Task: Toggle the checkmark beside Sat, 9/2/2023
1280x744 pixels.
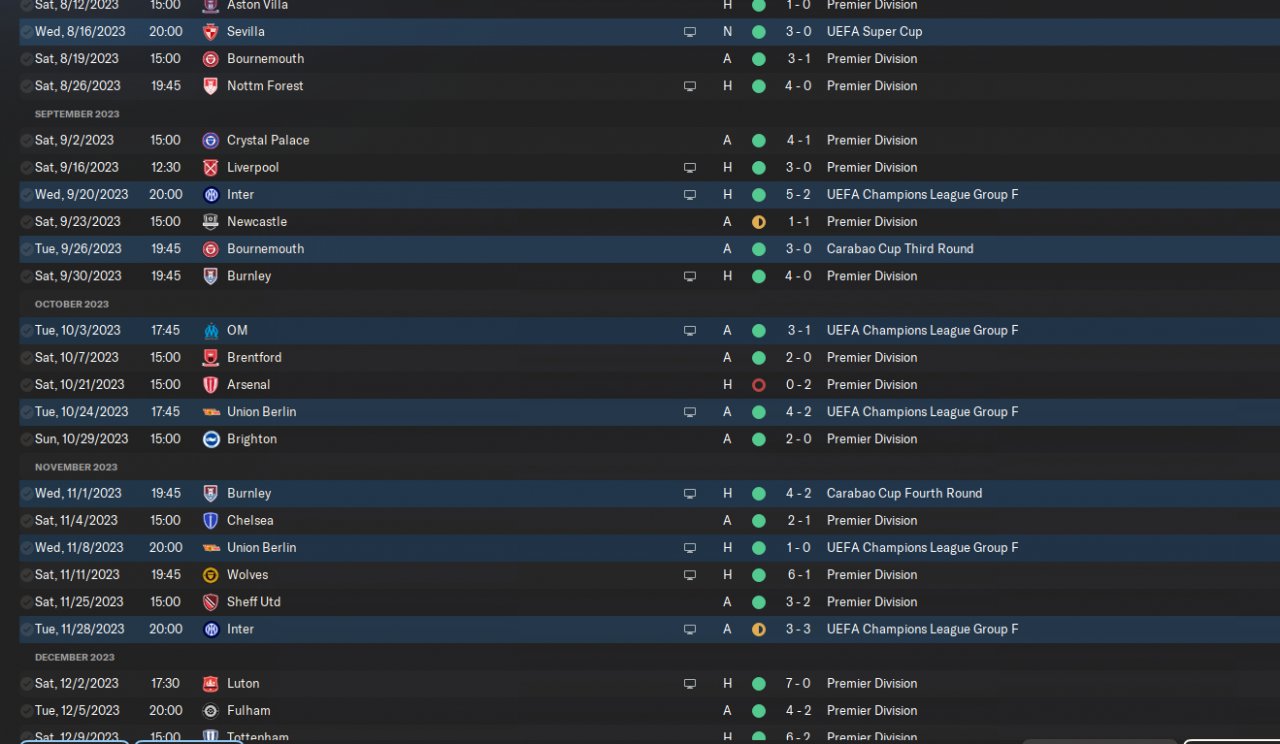Action: coord(26,141)
